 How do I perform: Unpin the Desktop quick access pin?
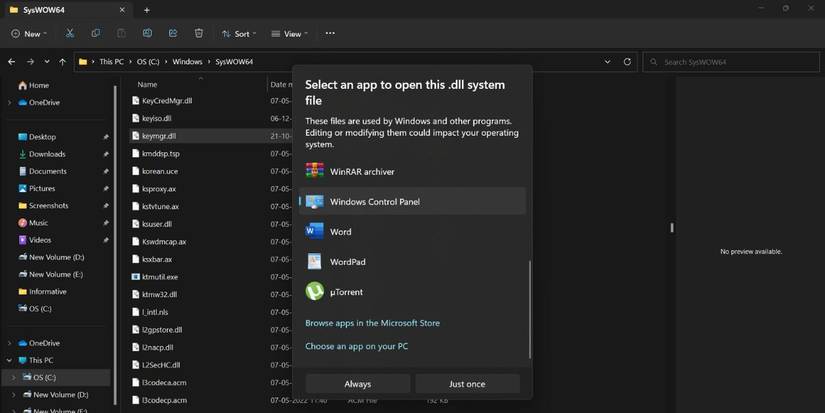[106, 137]
